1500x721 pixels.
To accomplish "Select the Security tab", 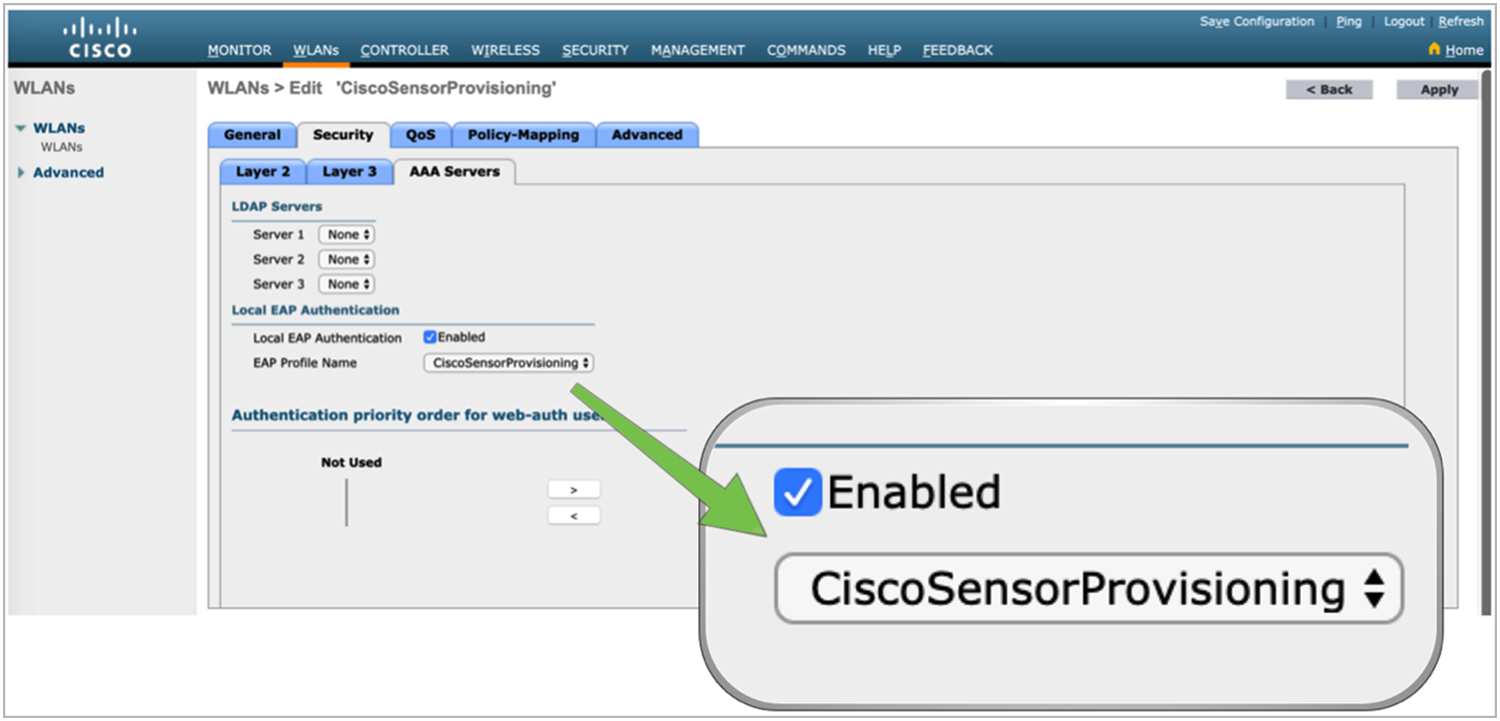I will pos(343,135).
